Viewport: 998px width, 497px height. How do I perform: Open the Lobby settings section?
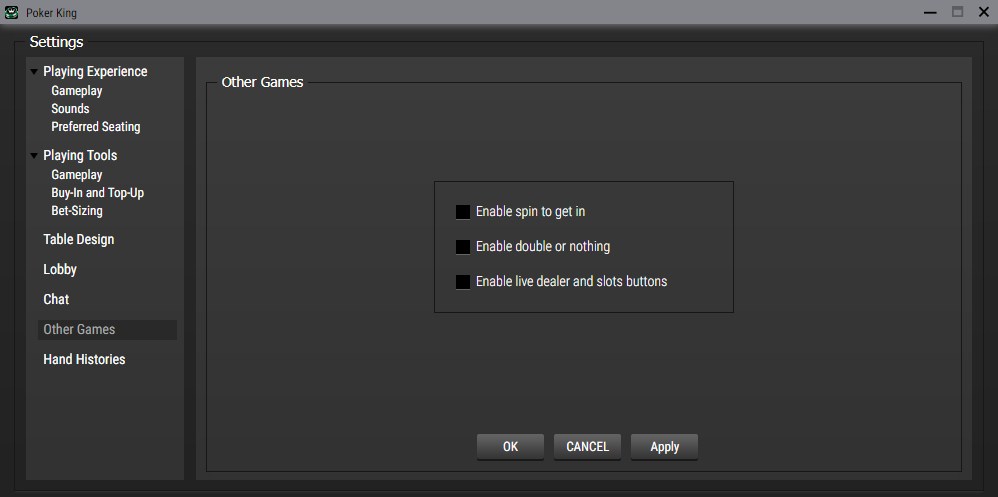tap(60, 270)
